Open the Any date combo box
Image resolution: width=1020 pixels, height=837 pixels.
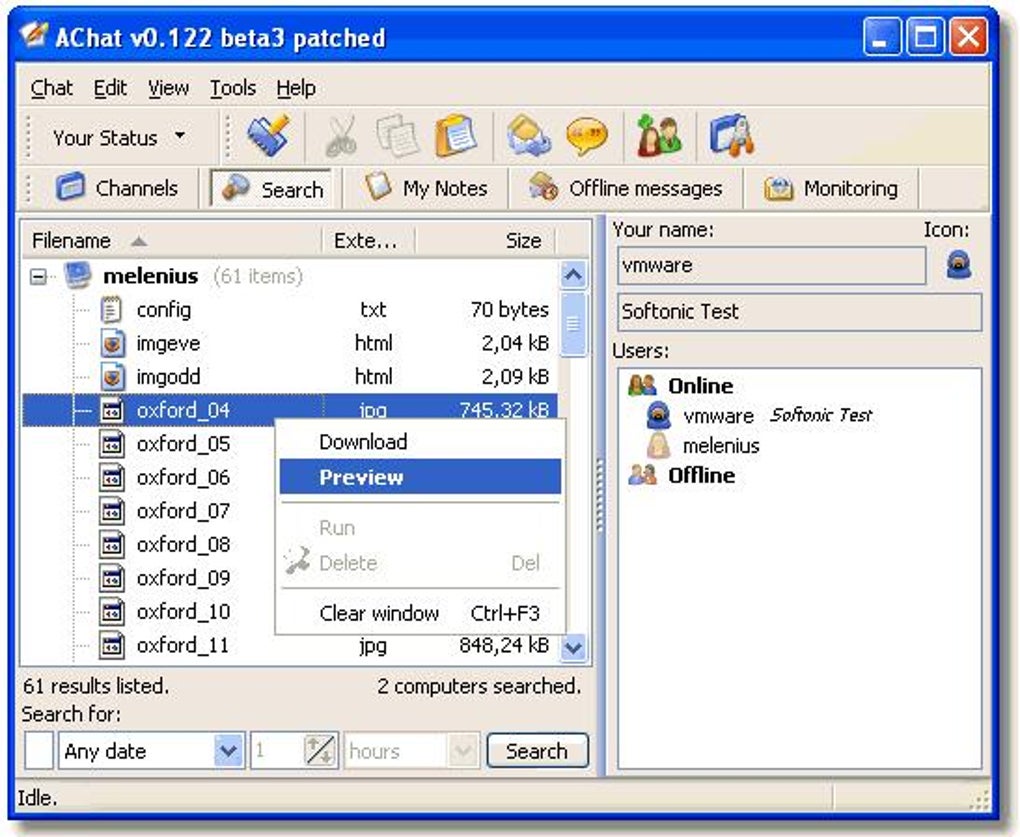[x=228, y=751]
